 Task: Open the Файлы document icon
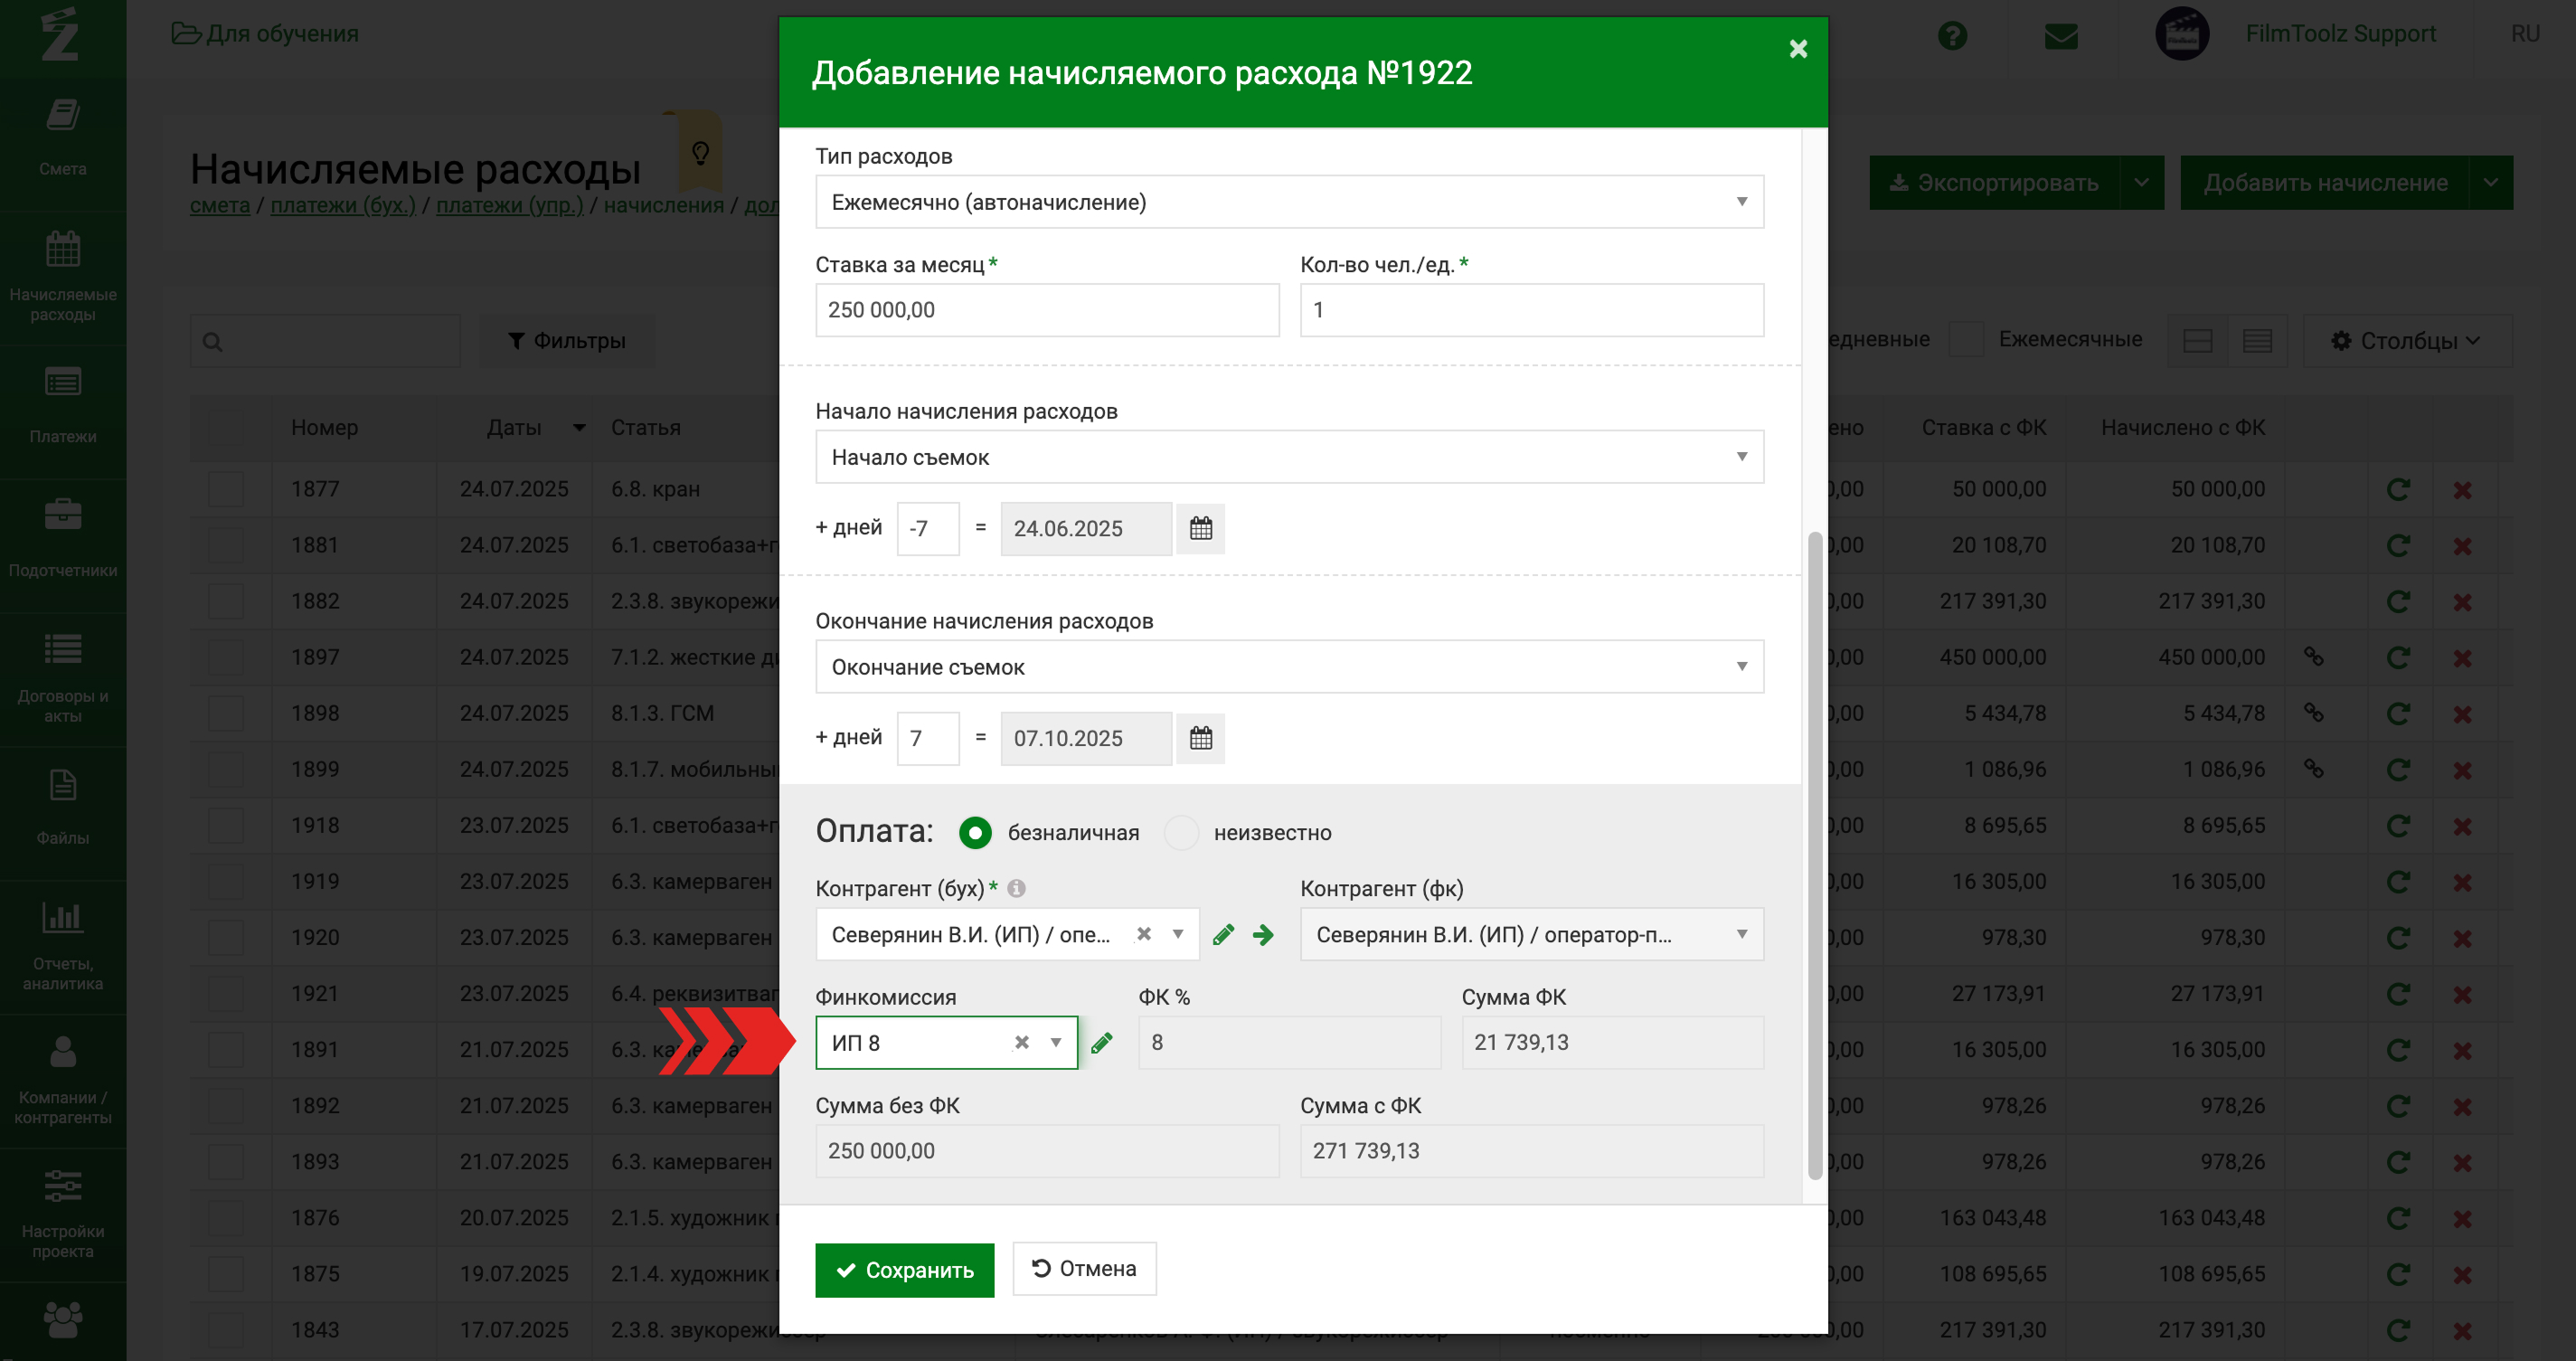pos(62,785)
